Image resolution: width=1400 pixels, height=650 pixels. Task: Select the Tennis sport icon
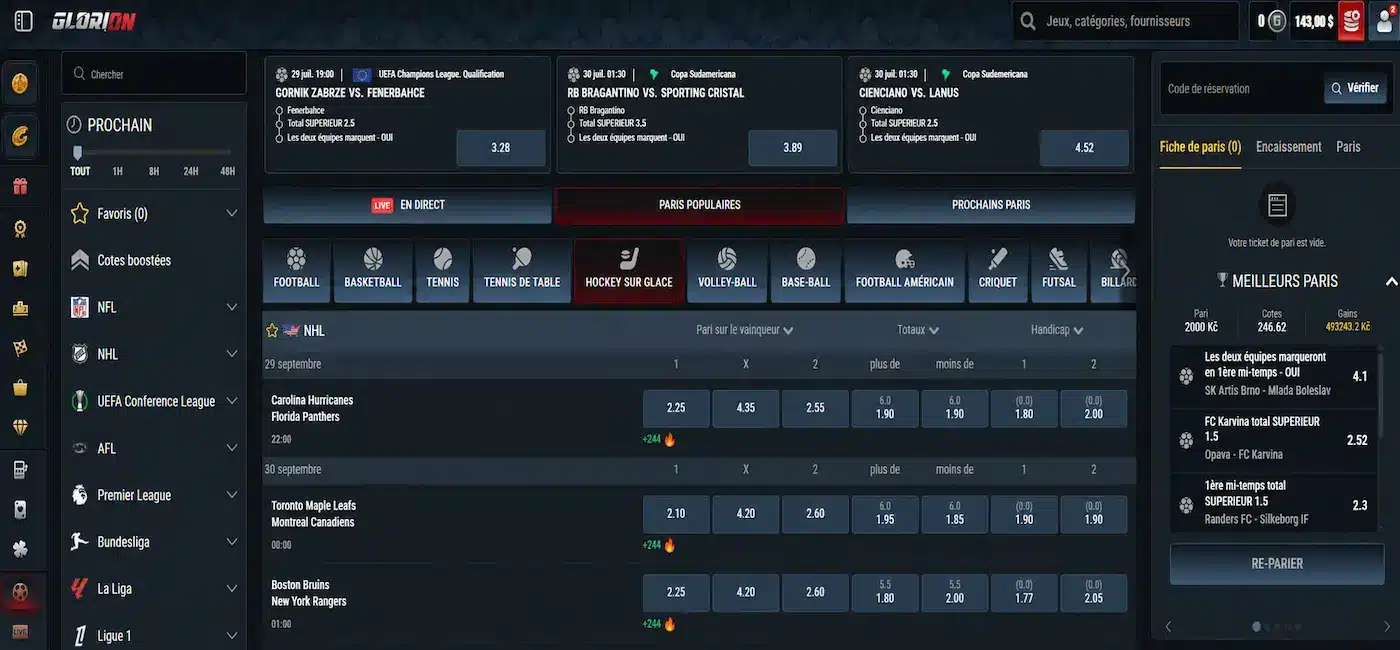(x=442, y=270)
